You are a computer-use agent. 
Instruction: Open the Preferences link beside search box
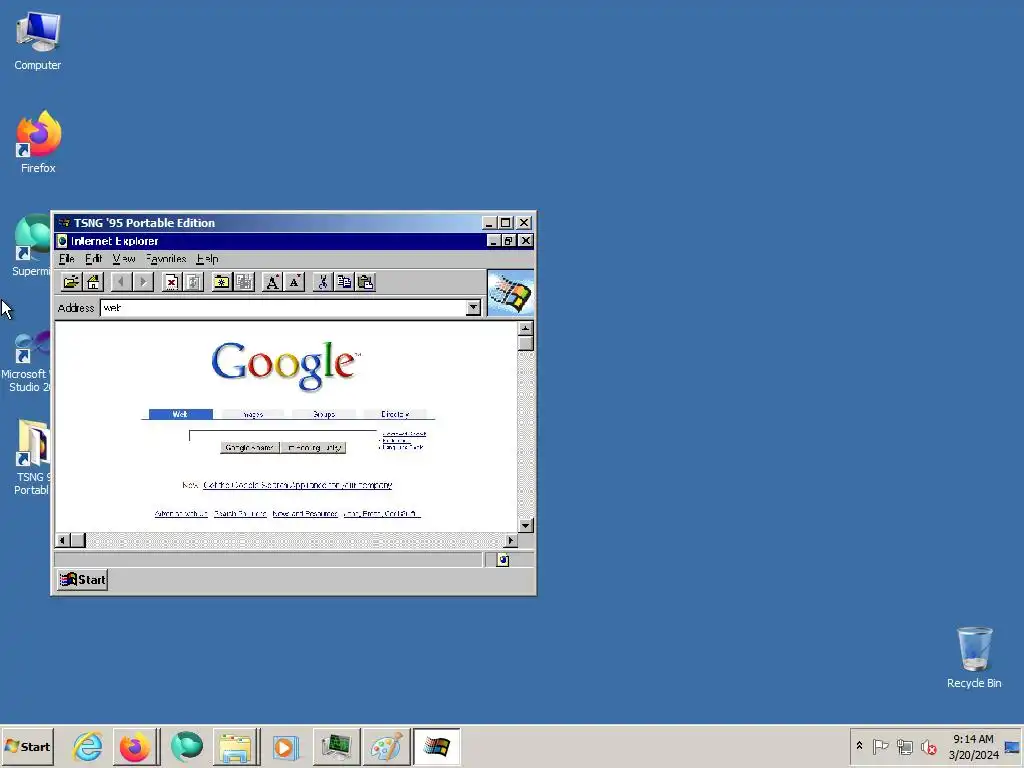tap(396, 441)
